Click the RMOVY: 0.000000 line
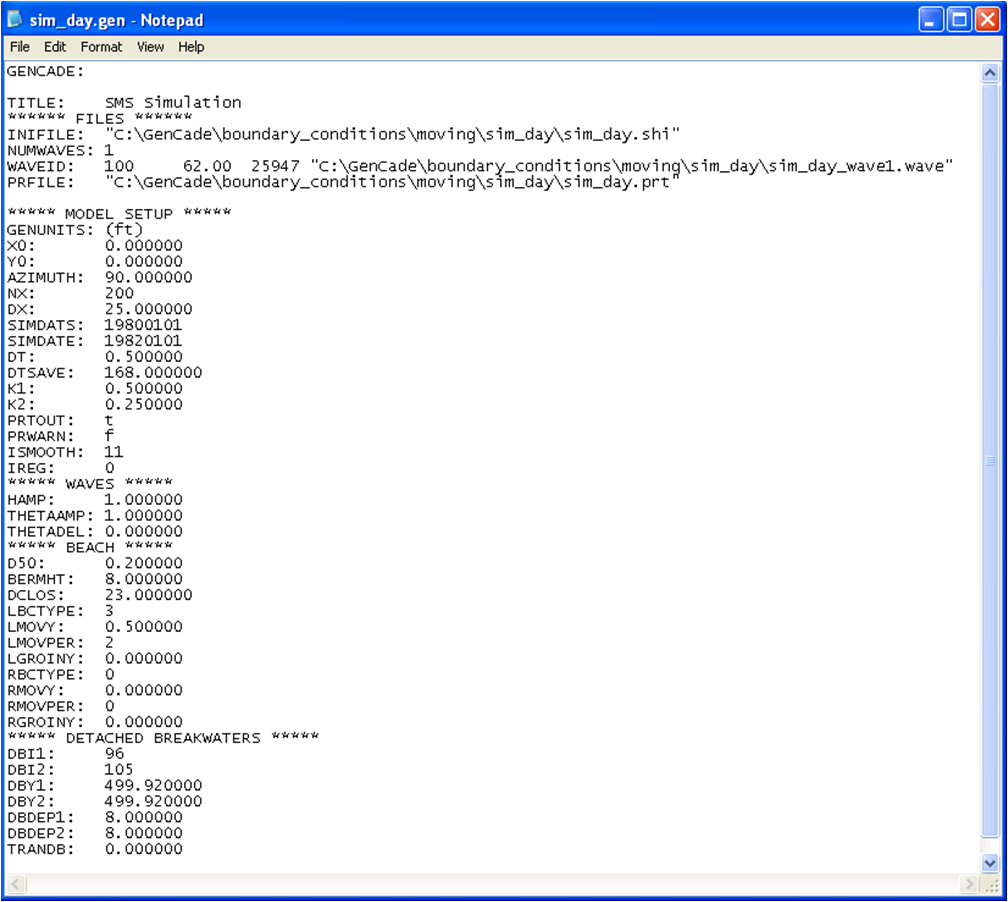This screenshot has width=1008, height=902. pyautogui.click(x=94, y=690)
